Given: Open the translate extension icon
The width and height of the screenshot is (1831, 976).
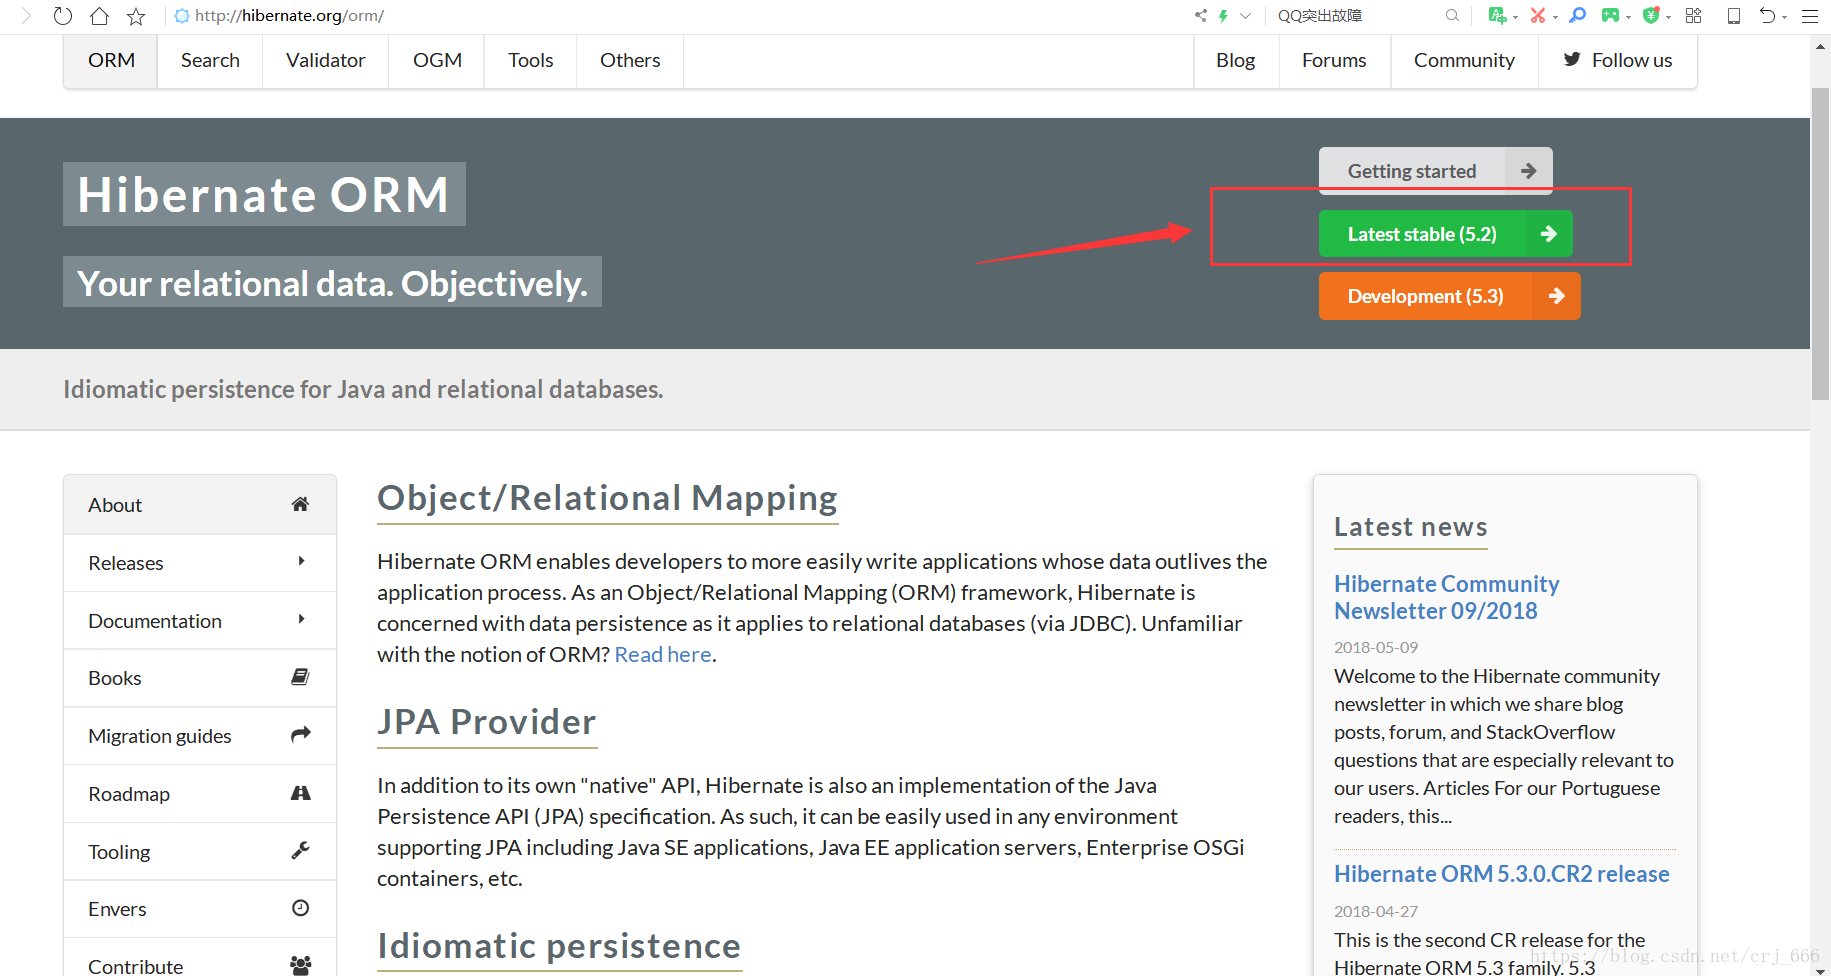Looking at the screenshot, I should click(1496, 15).
